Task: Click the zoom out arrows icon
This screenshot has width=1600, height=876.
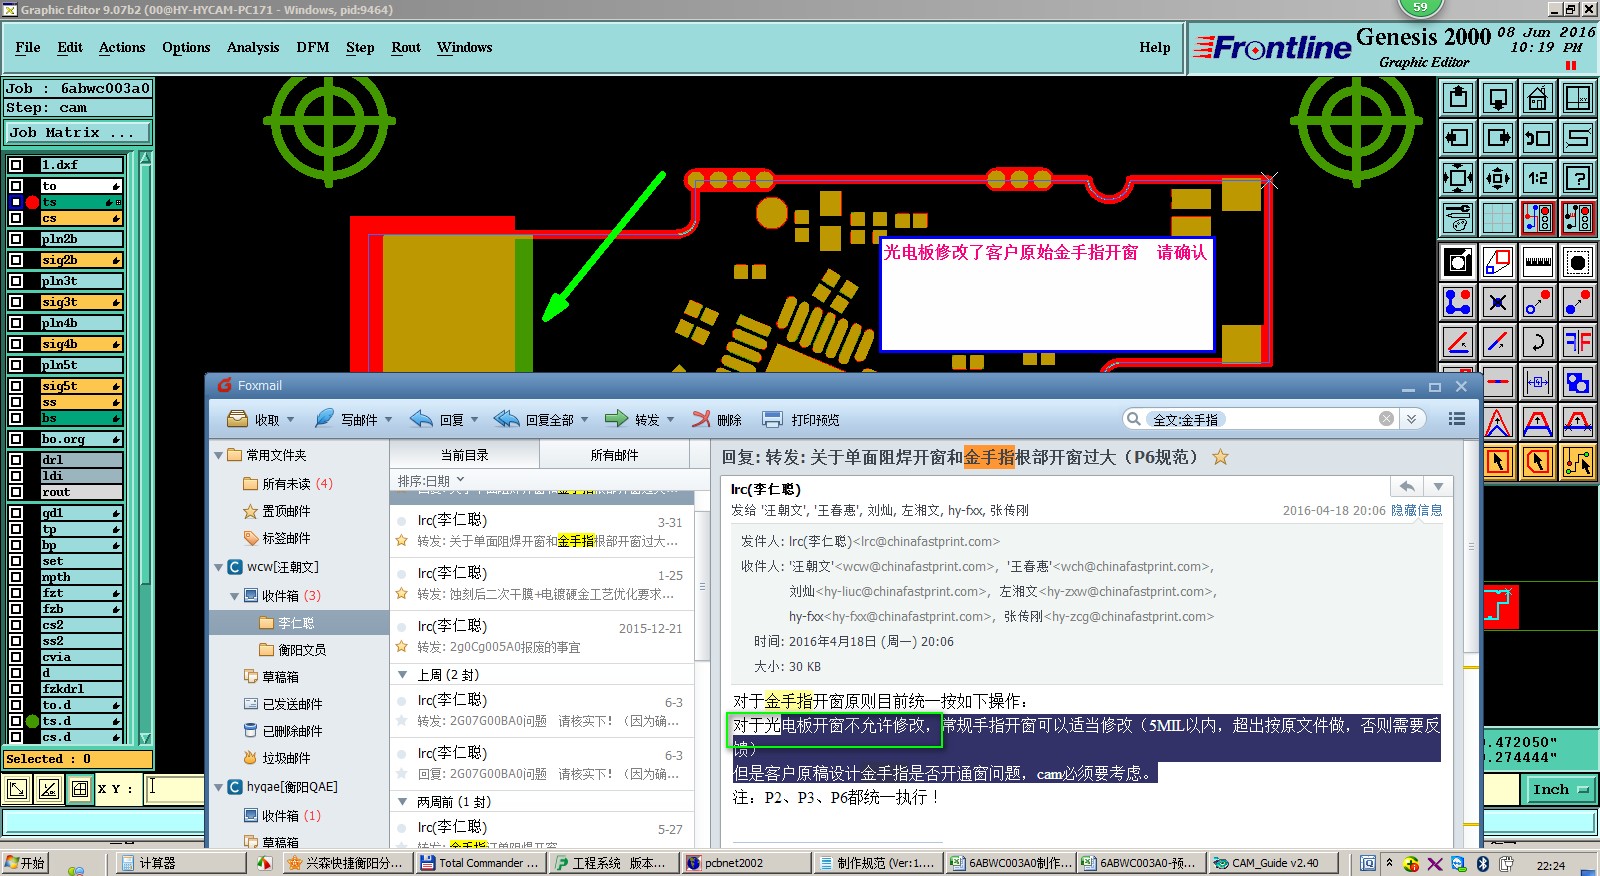Action: (x=1498, y=178)
